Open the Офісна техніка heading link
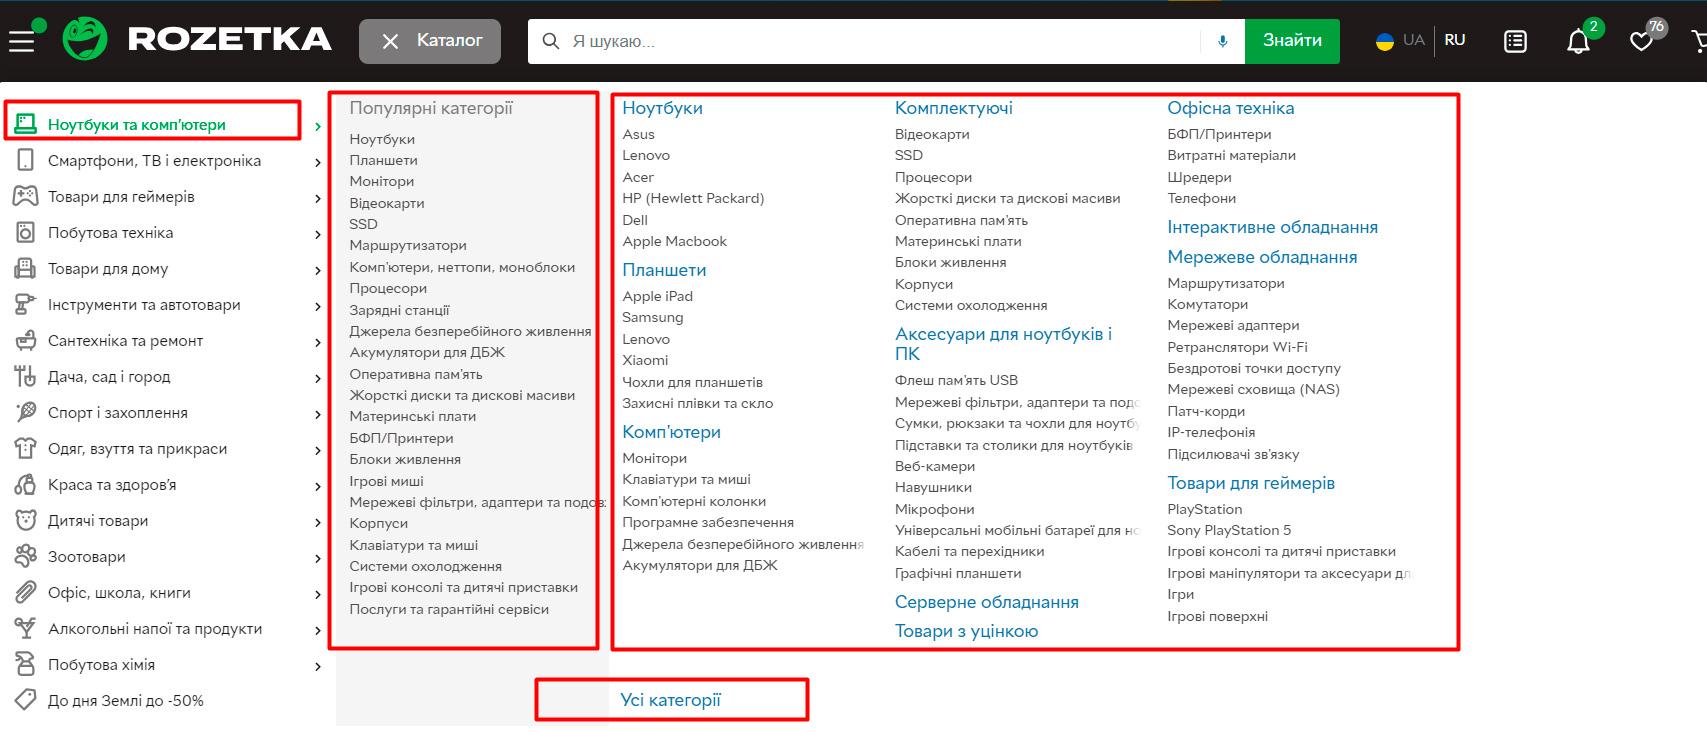The height and width of the screenshot is (732, 1707). [1230, 108]
